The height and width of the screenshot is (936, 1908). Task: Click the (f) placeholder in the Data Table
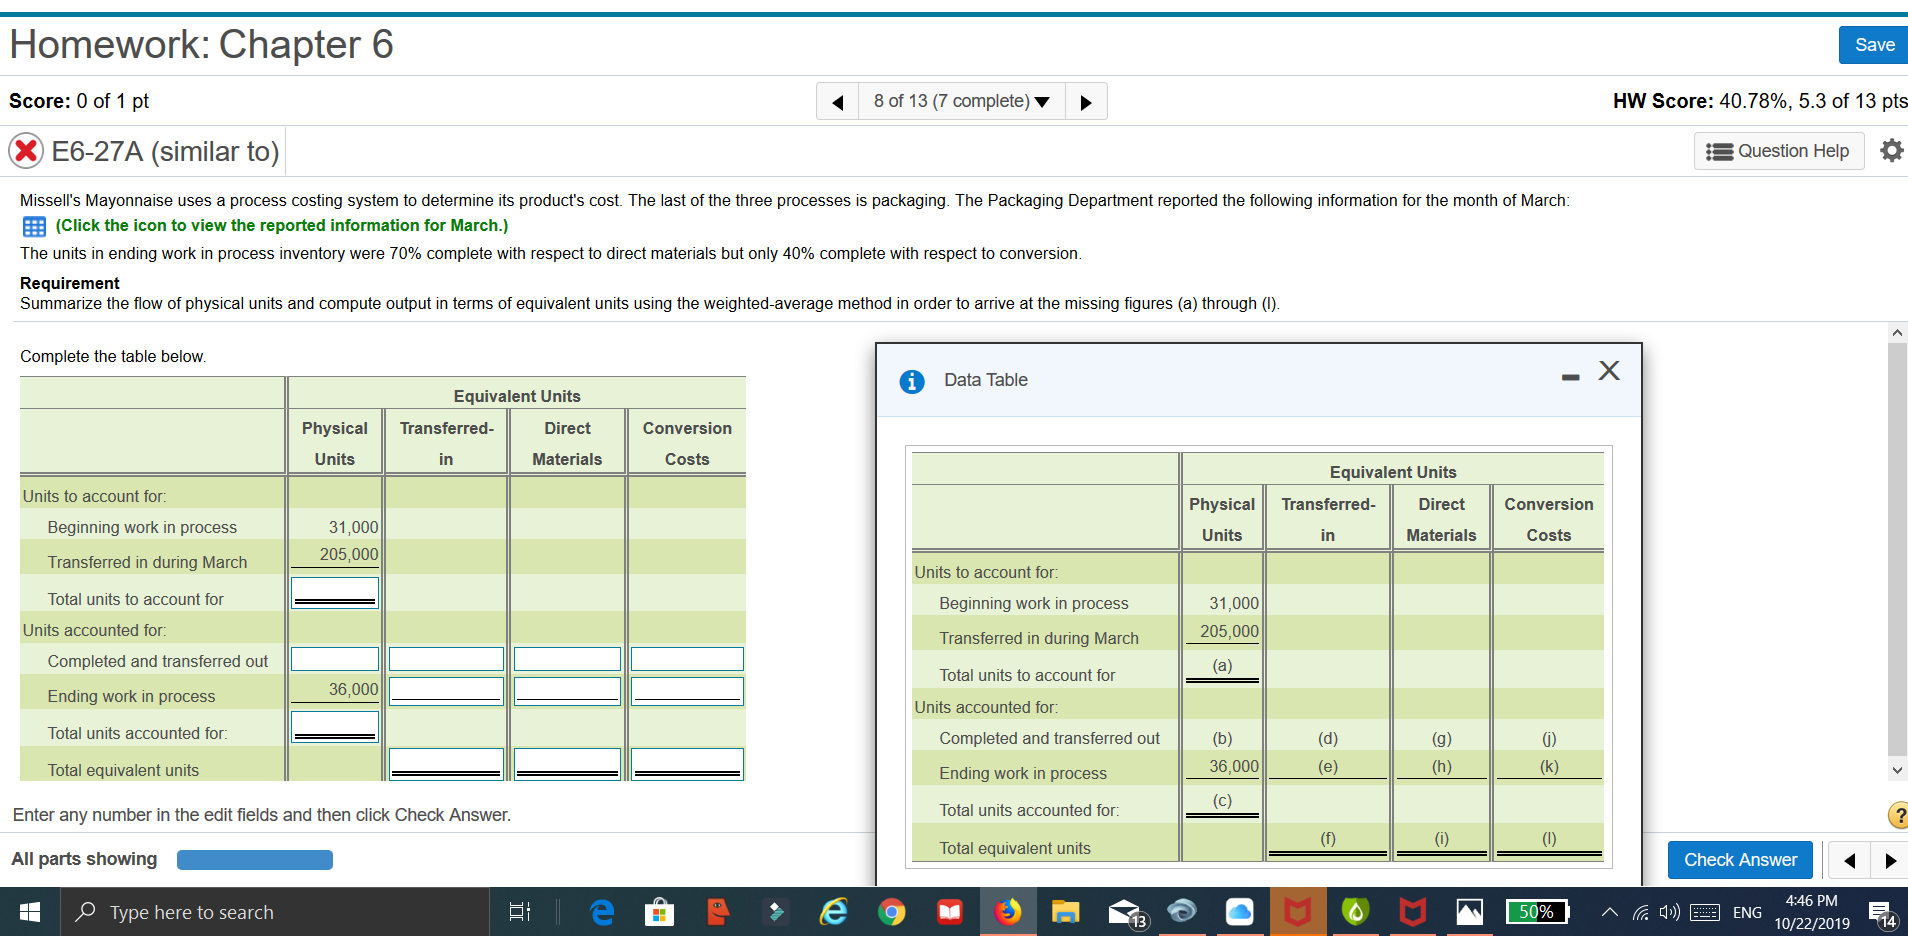click(x=1328, y=839)
